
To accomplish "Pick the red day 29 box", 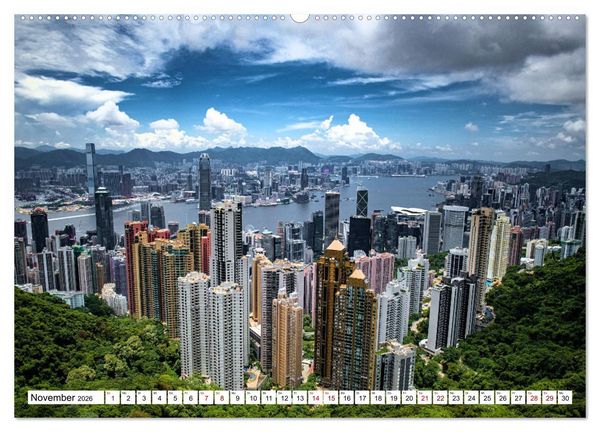I will [x=550, y=398].
